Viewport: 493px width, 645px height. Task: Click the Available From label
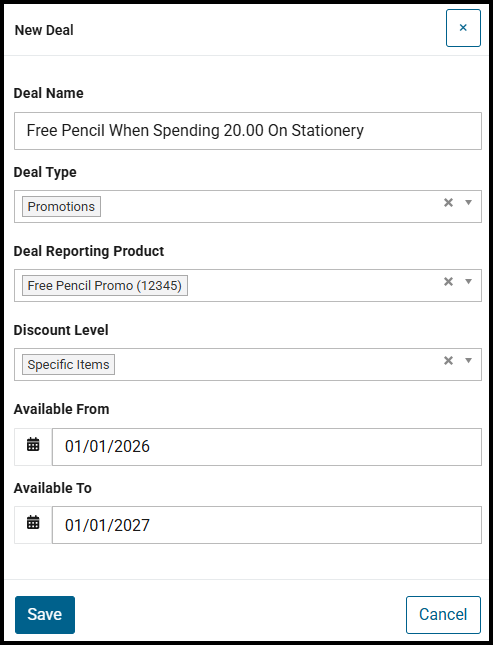pyautogui.click(x=61, y=409)
